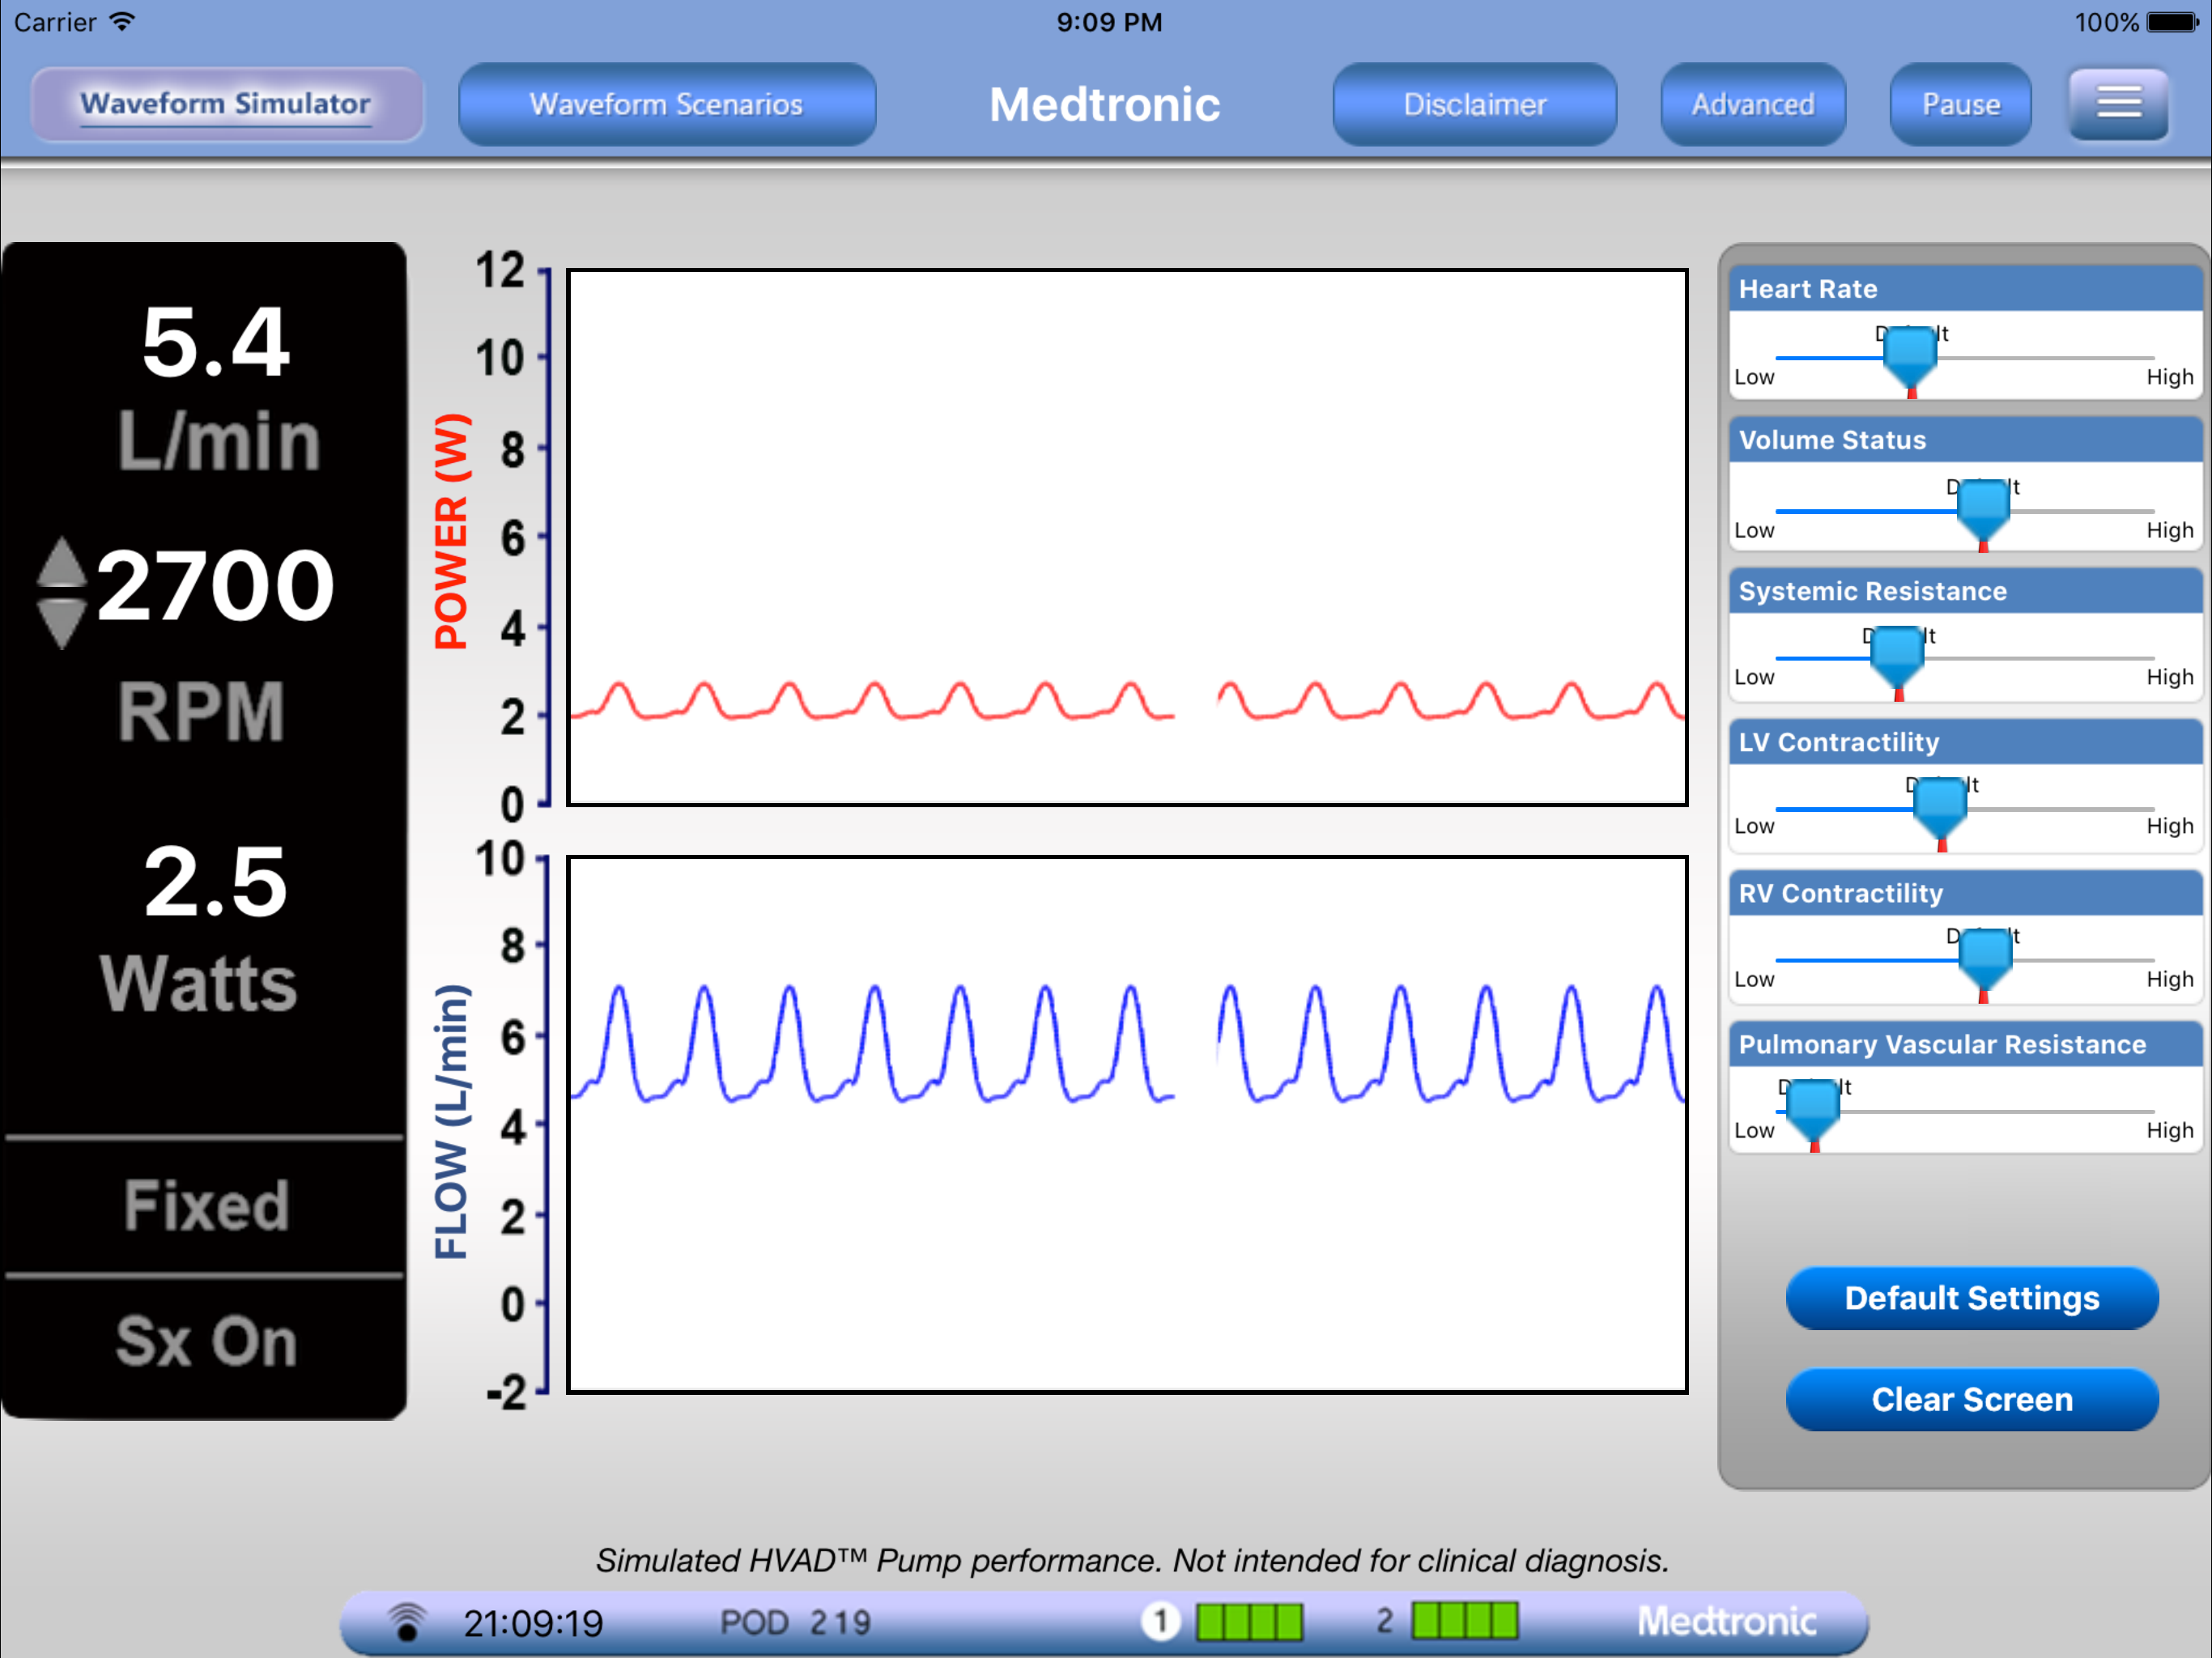Toggle the Fixed mode setting
This screenshot has width=2212, height=1658.
pyautogui.click(x=205, y=1205)
